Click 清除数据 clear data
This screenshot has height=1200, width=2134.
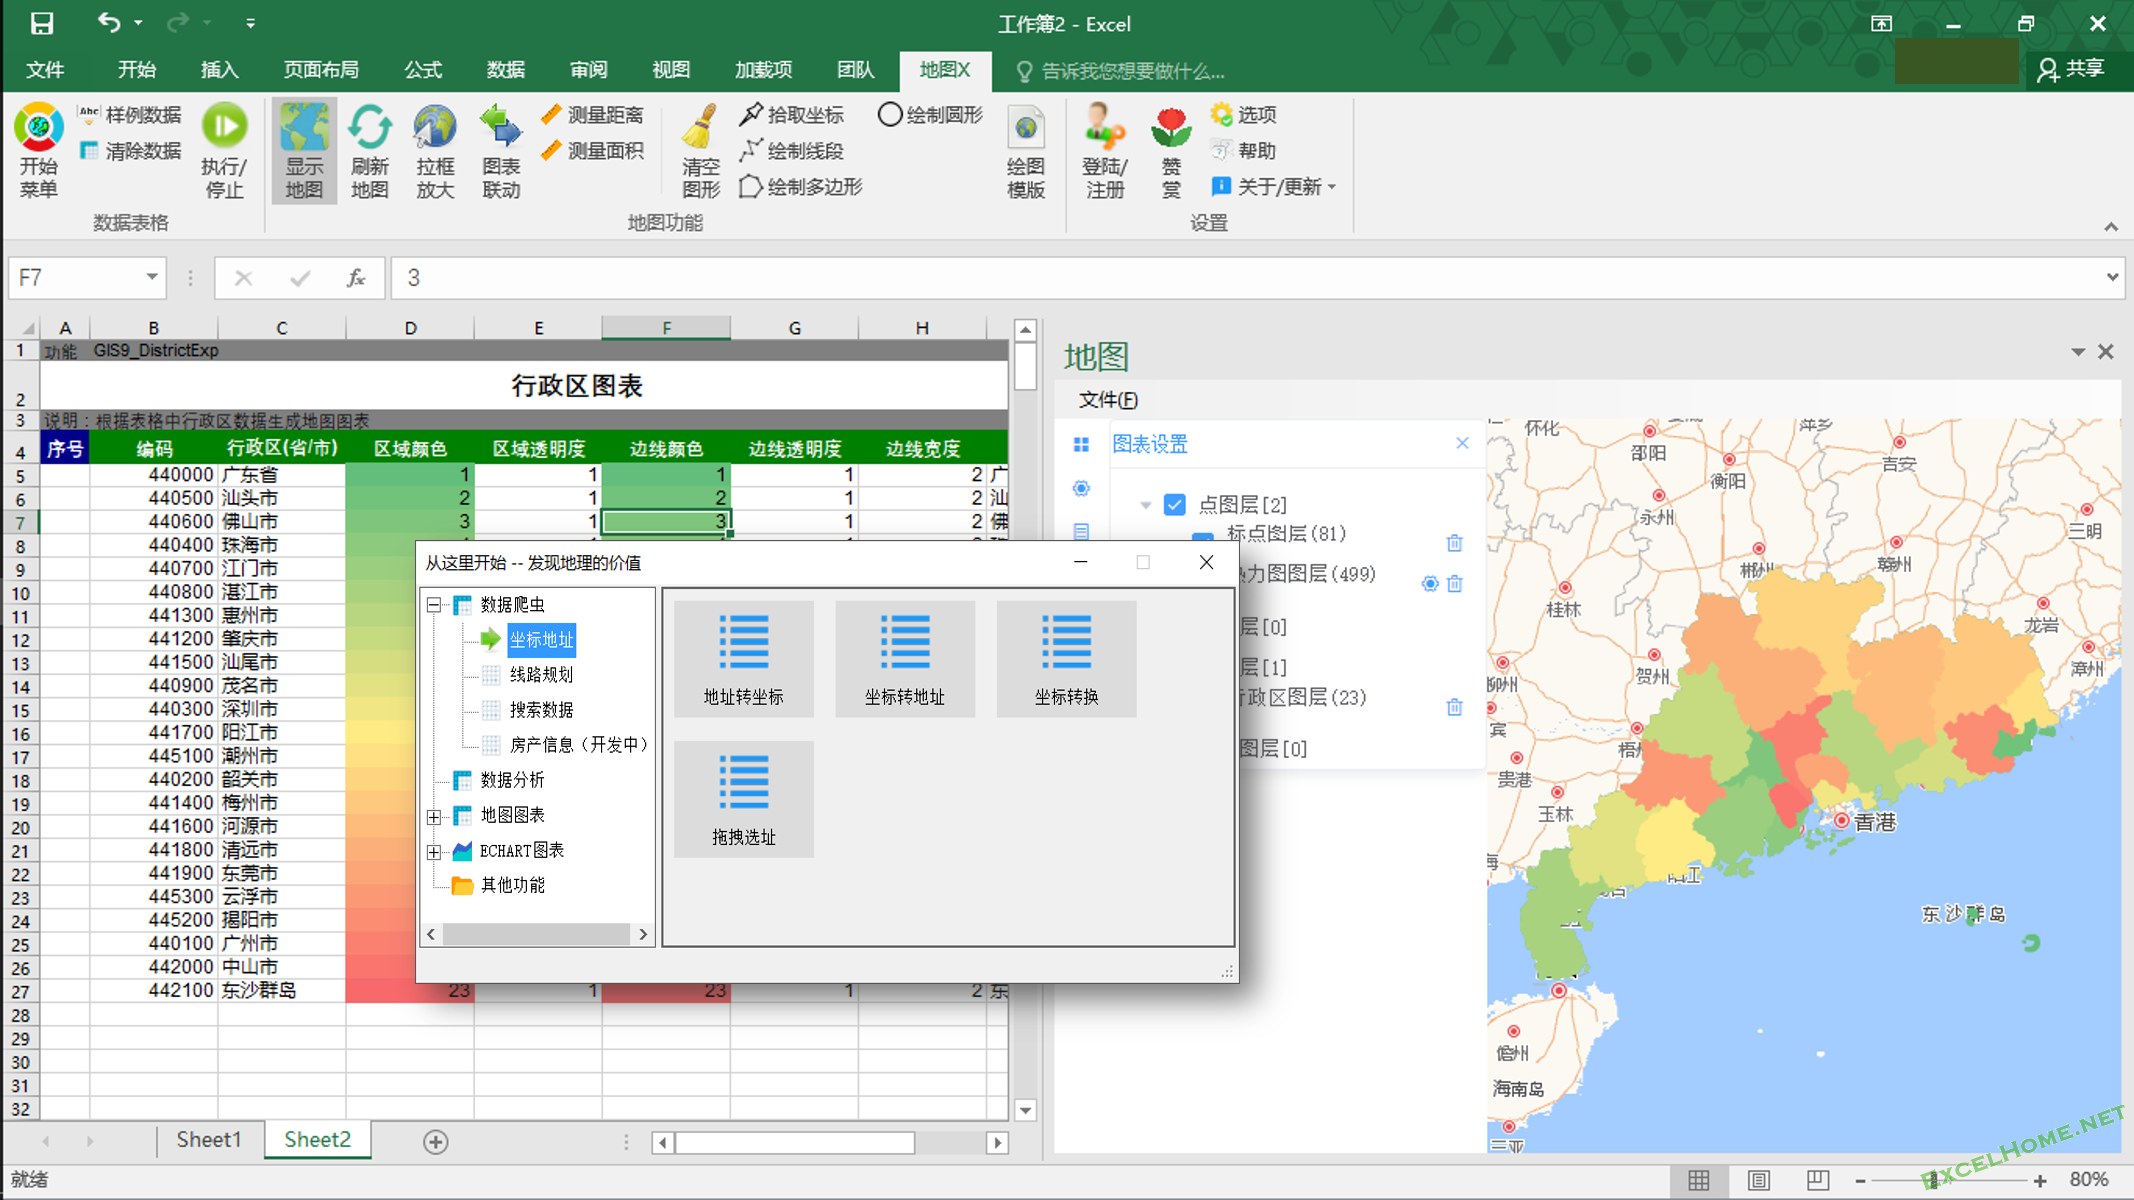[130, 151]
